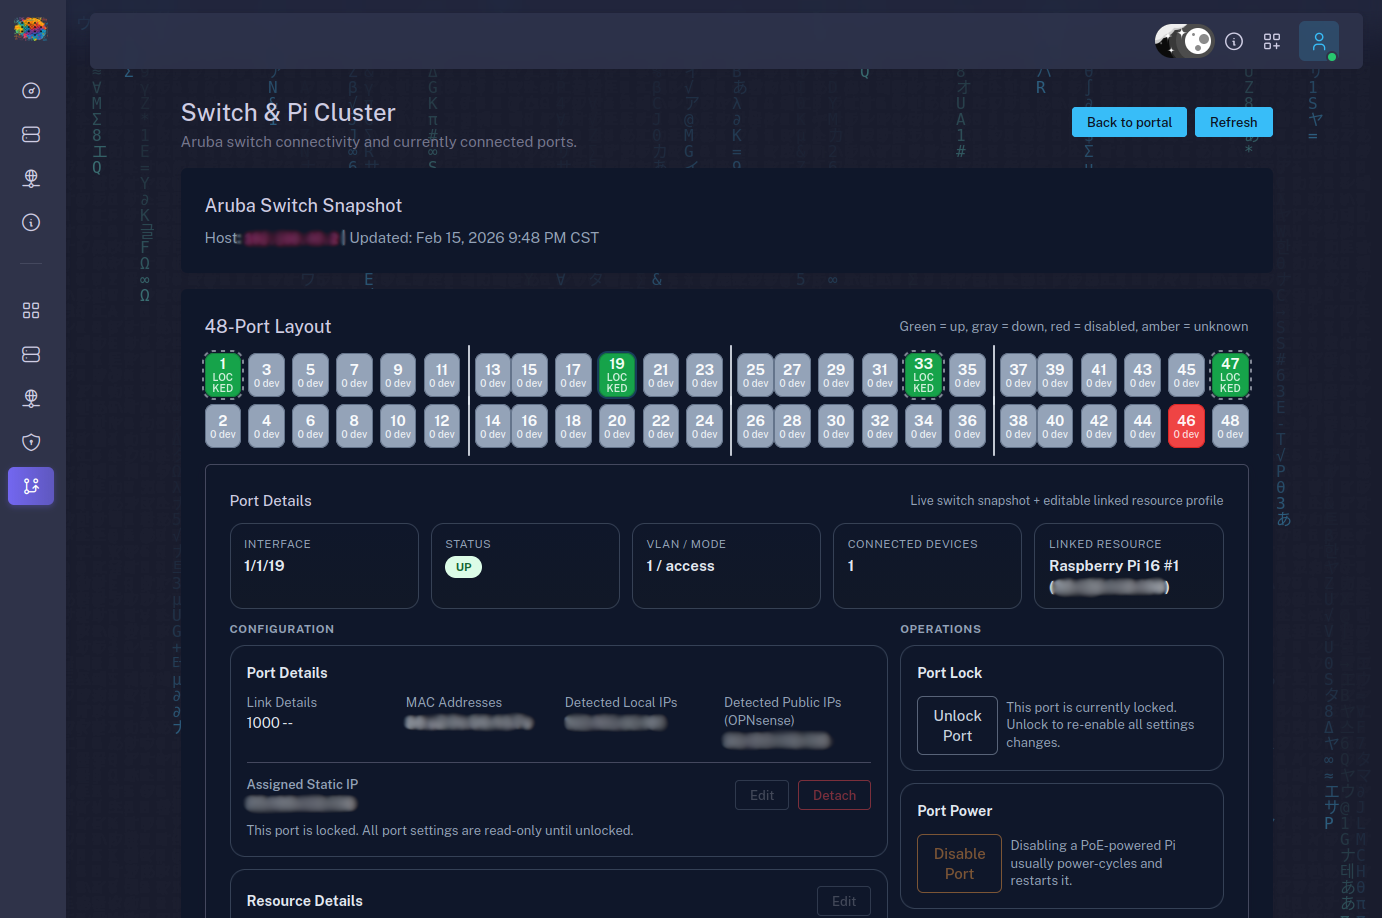Select the highlighted branch icon in sidebar
This screenshot has height=918, width=1382.
tap(31, 486)
